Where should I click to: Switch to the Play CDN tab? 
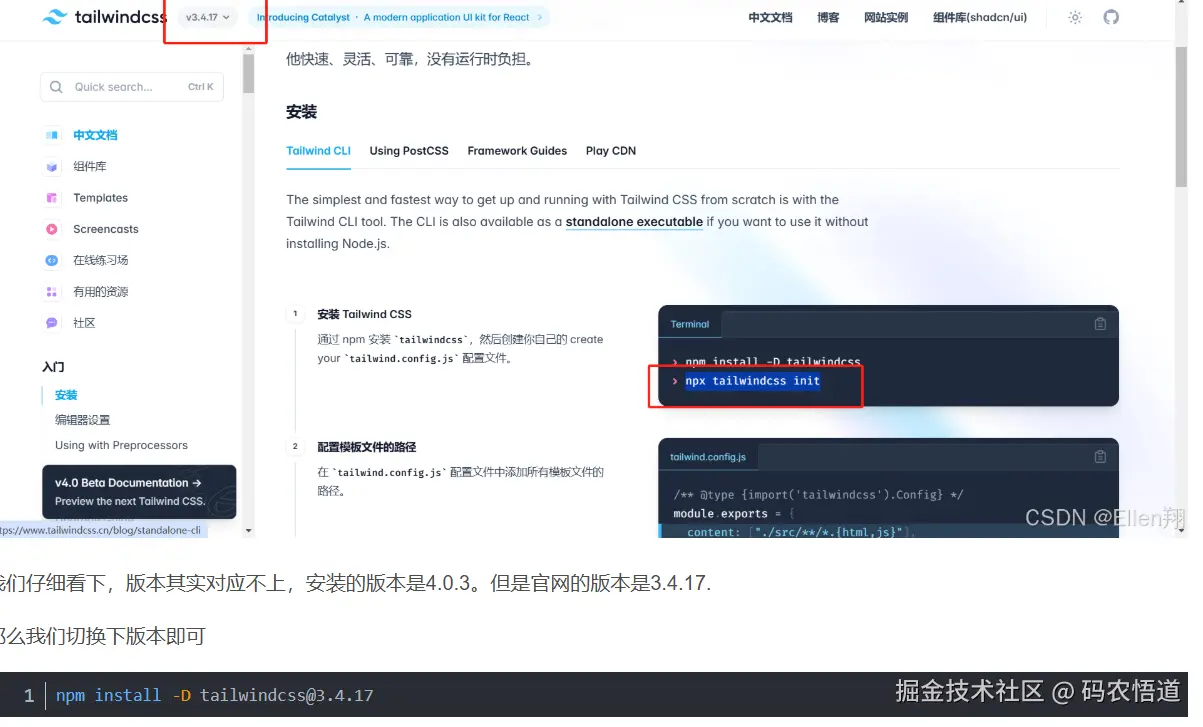click(x=611, y=151)
